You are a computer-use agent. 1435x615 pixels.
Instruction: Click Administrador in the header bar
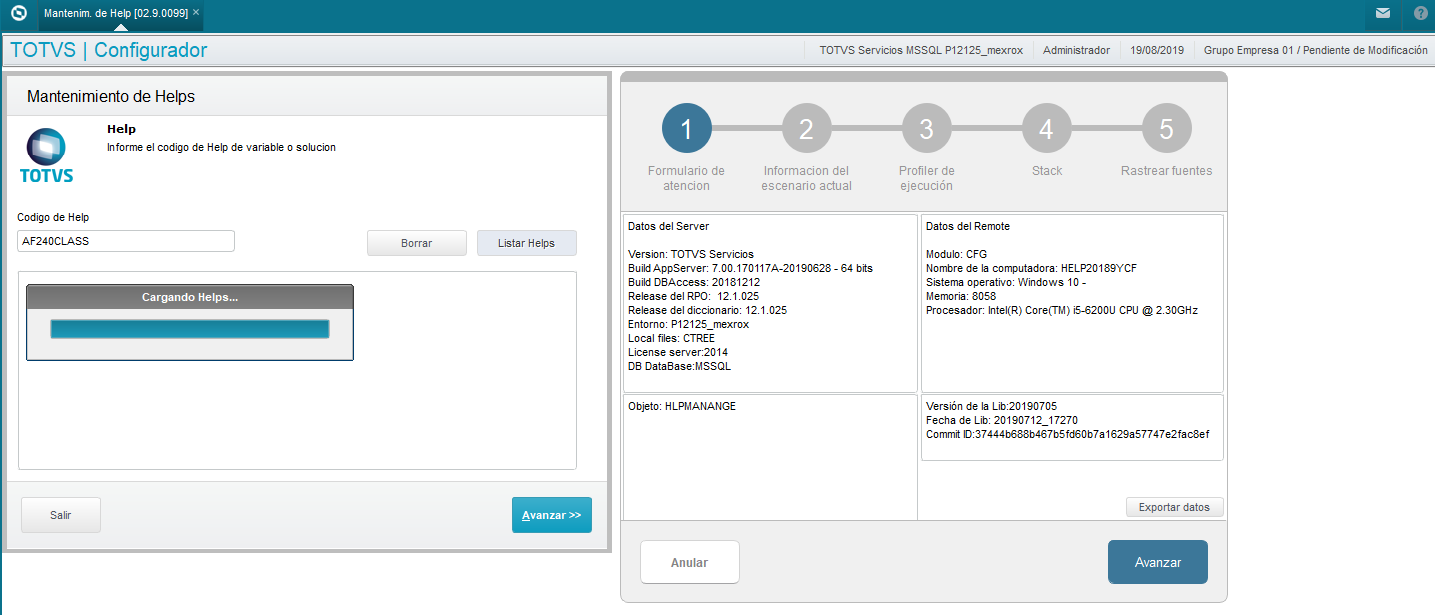pos(1076,50)
